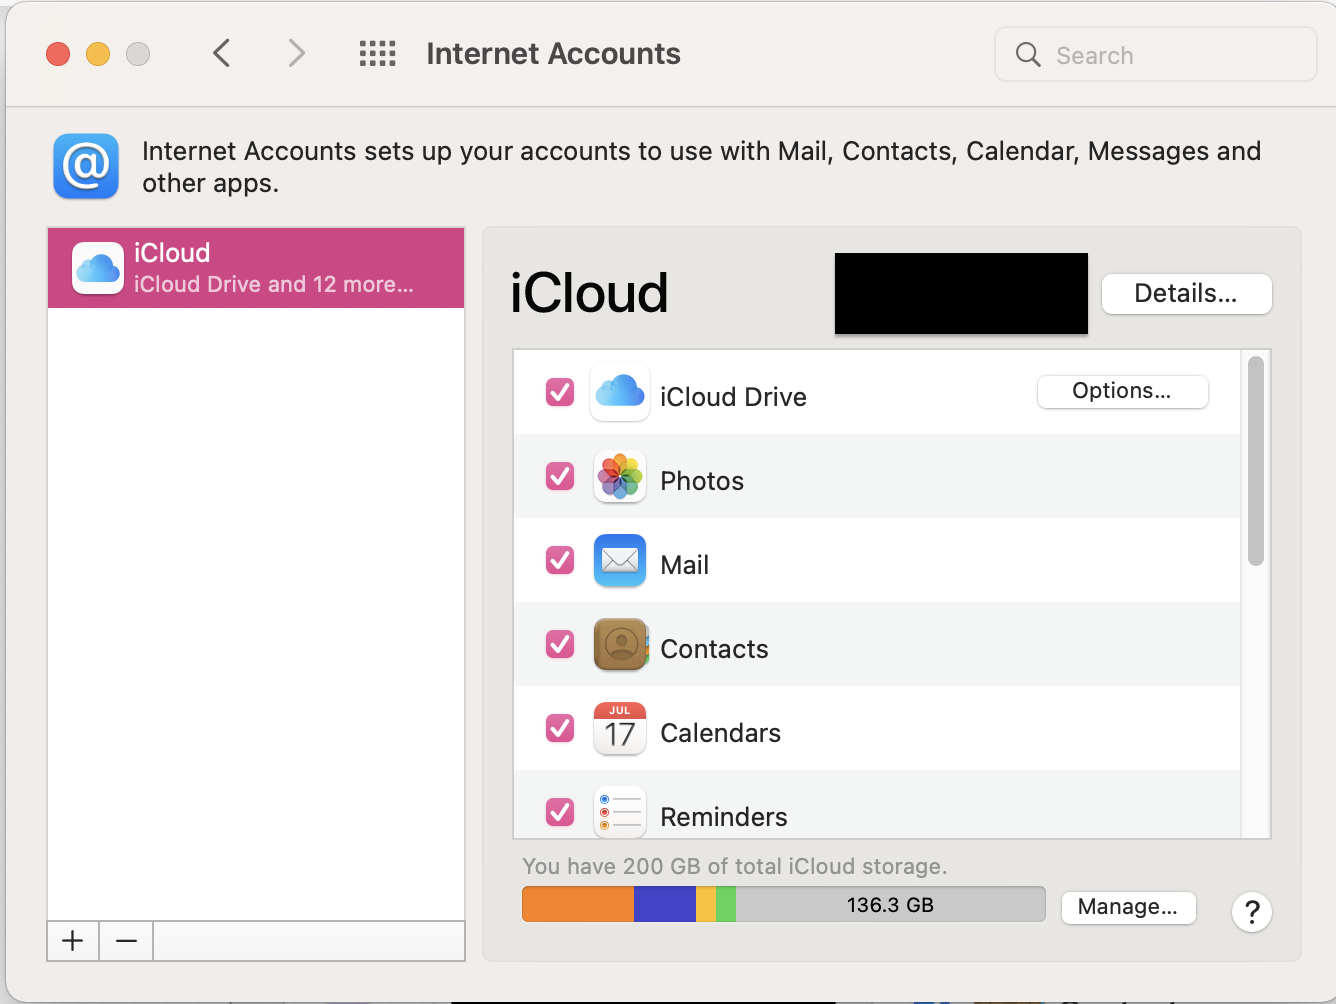Click the Calendars icon showing 17
Image resolution: width=1336 pixels, height=1004 pixels.
click(x=620, y=729)
